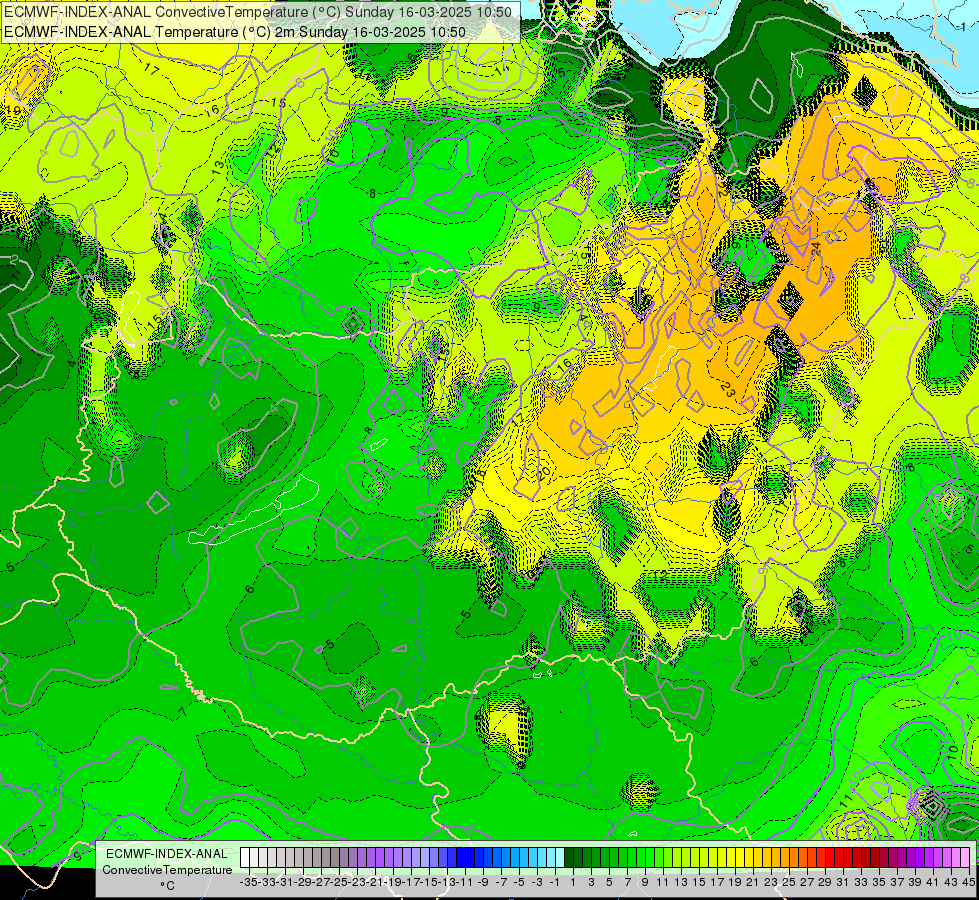Click the contour label '23' in orange area
The image size is (979, 900).
pyautogui.click(x=727, y=389)
